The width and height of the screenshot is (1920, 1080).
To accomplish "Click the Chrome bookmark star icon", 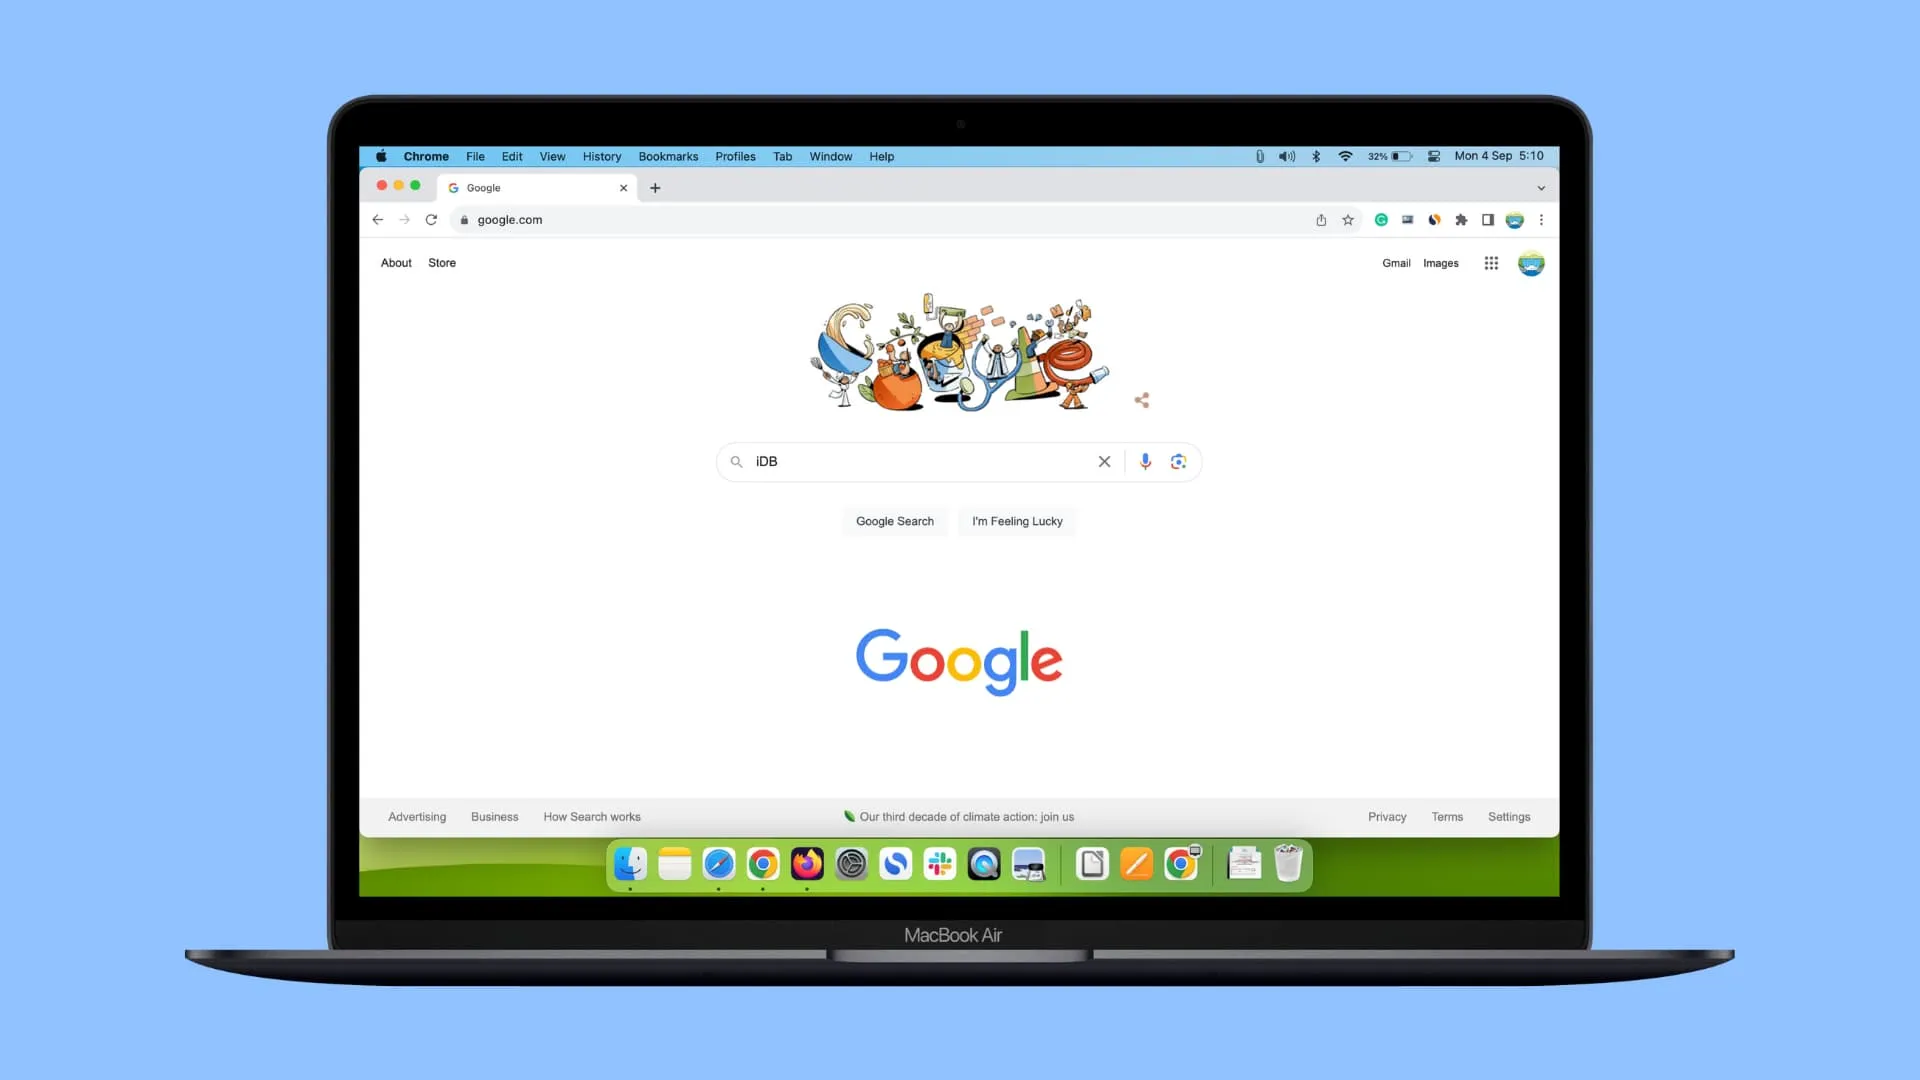I will 1348,219.
